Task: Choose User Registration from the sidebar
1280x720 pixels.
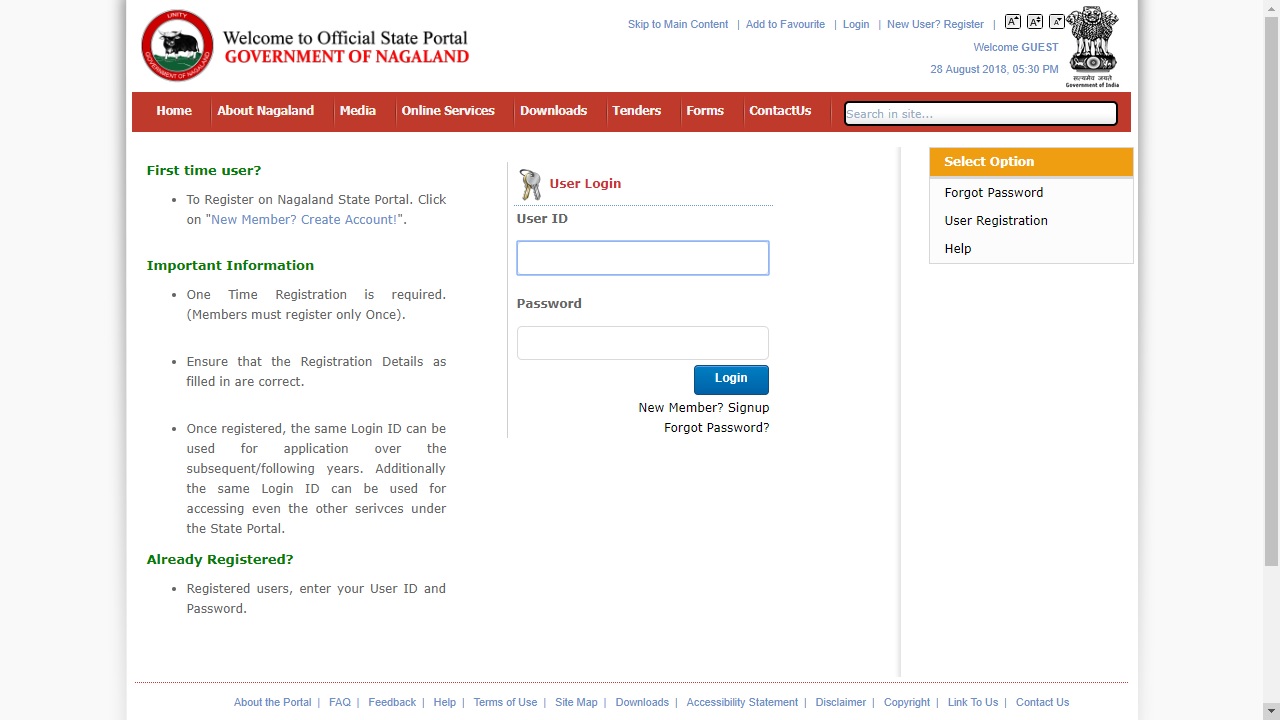Action: [x=996, y=220]
